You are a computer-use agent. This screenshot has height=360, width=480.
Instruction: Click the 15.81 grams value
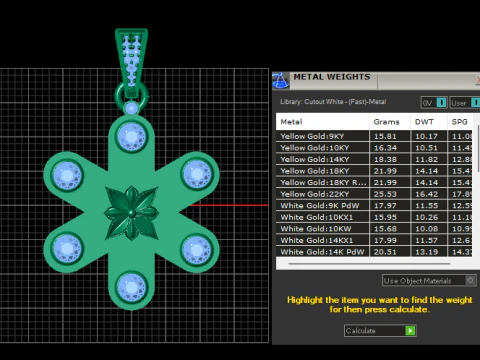click(x=385, y=136)
